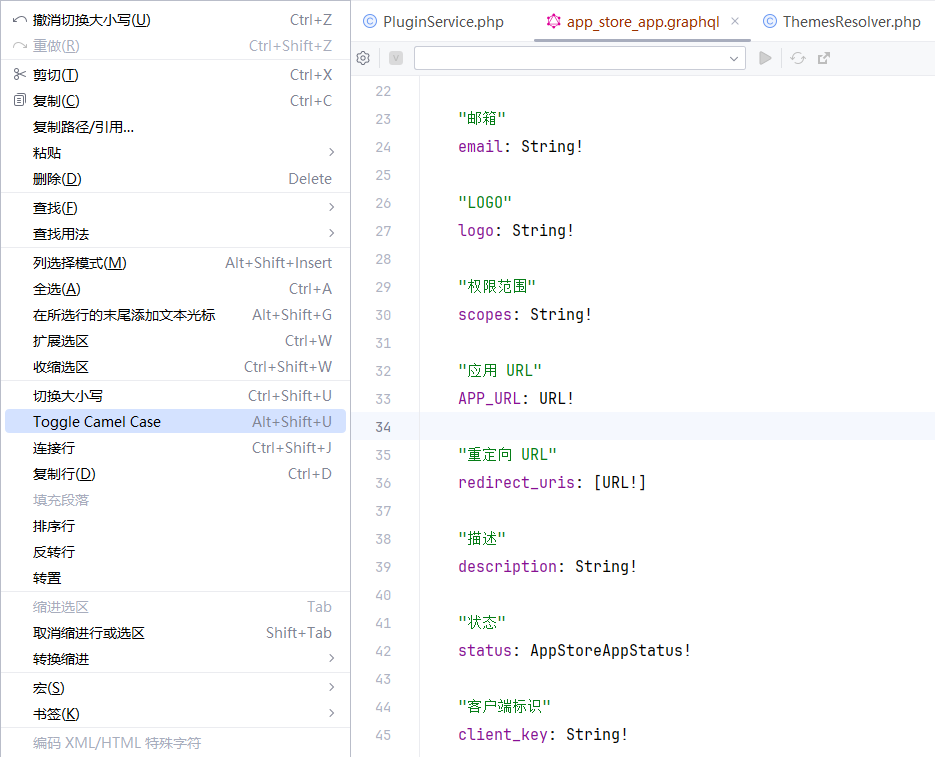Select Toggle Camel Case menu item
The height and width of the screenshot is (757, 935).
coord(97,422)
